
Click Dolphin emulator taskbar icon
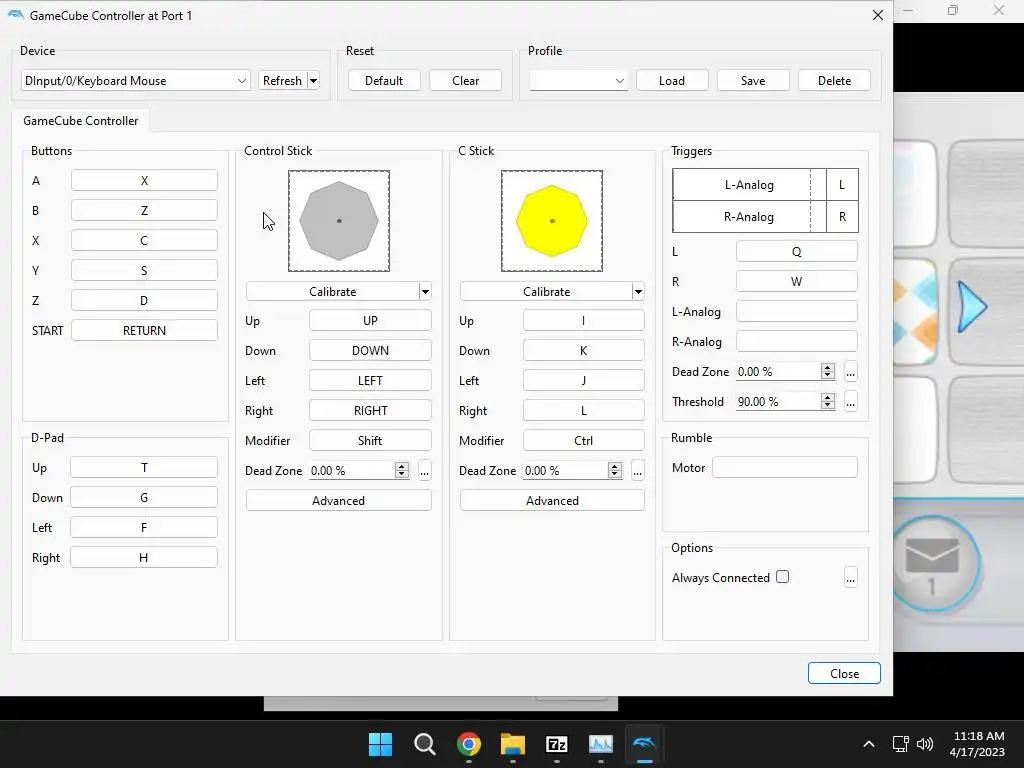tap(645, 744)
